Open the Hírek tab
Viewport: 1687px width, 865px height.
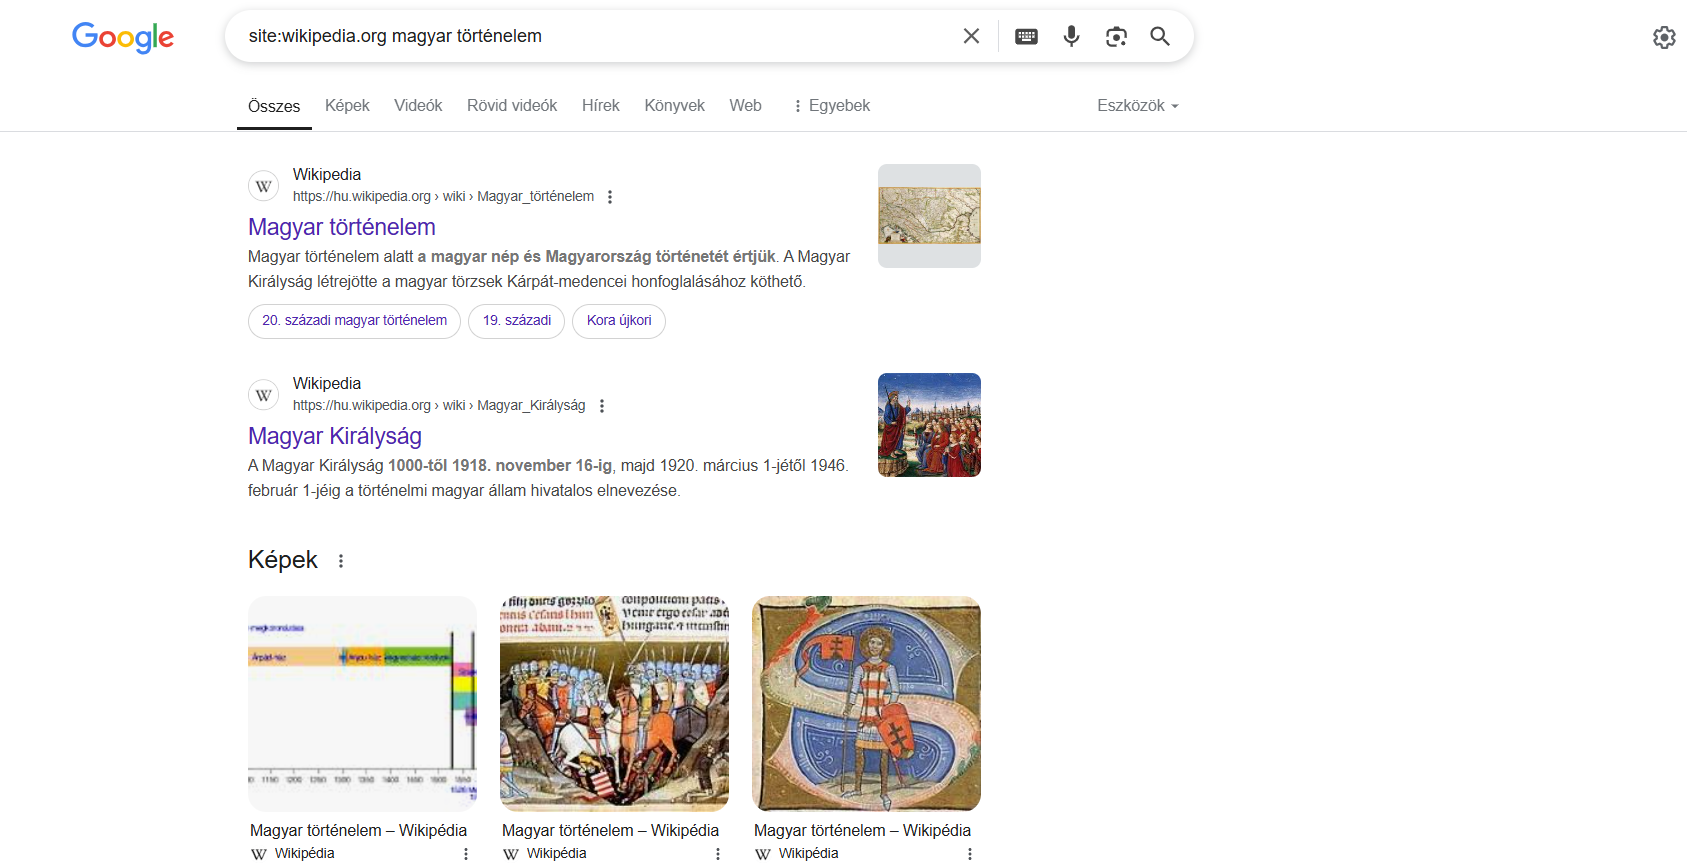(601, 105)
